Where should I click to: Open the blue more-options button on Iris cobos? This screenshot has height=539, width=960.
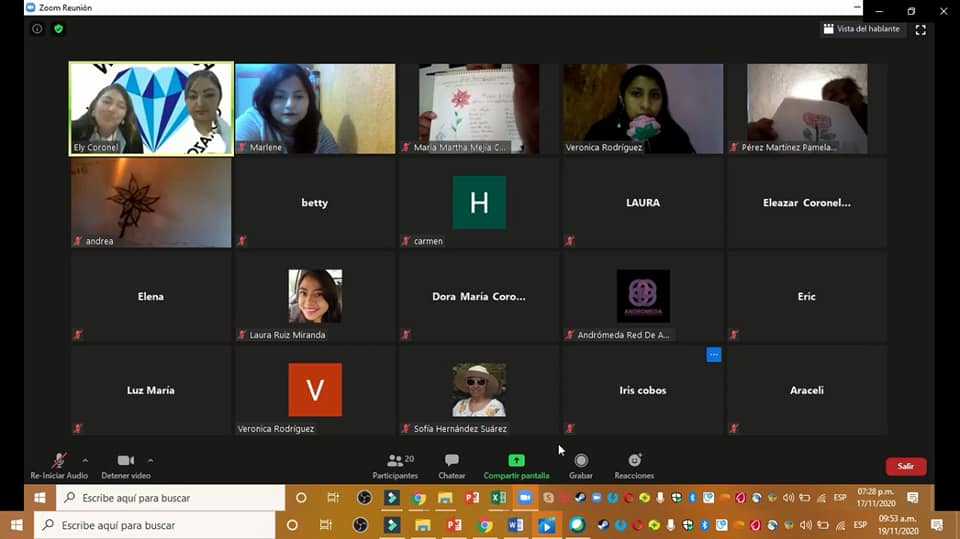point(713,354)
